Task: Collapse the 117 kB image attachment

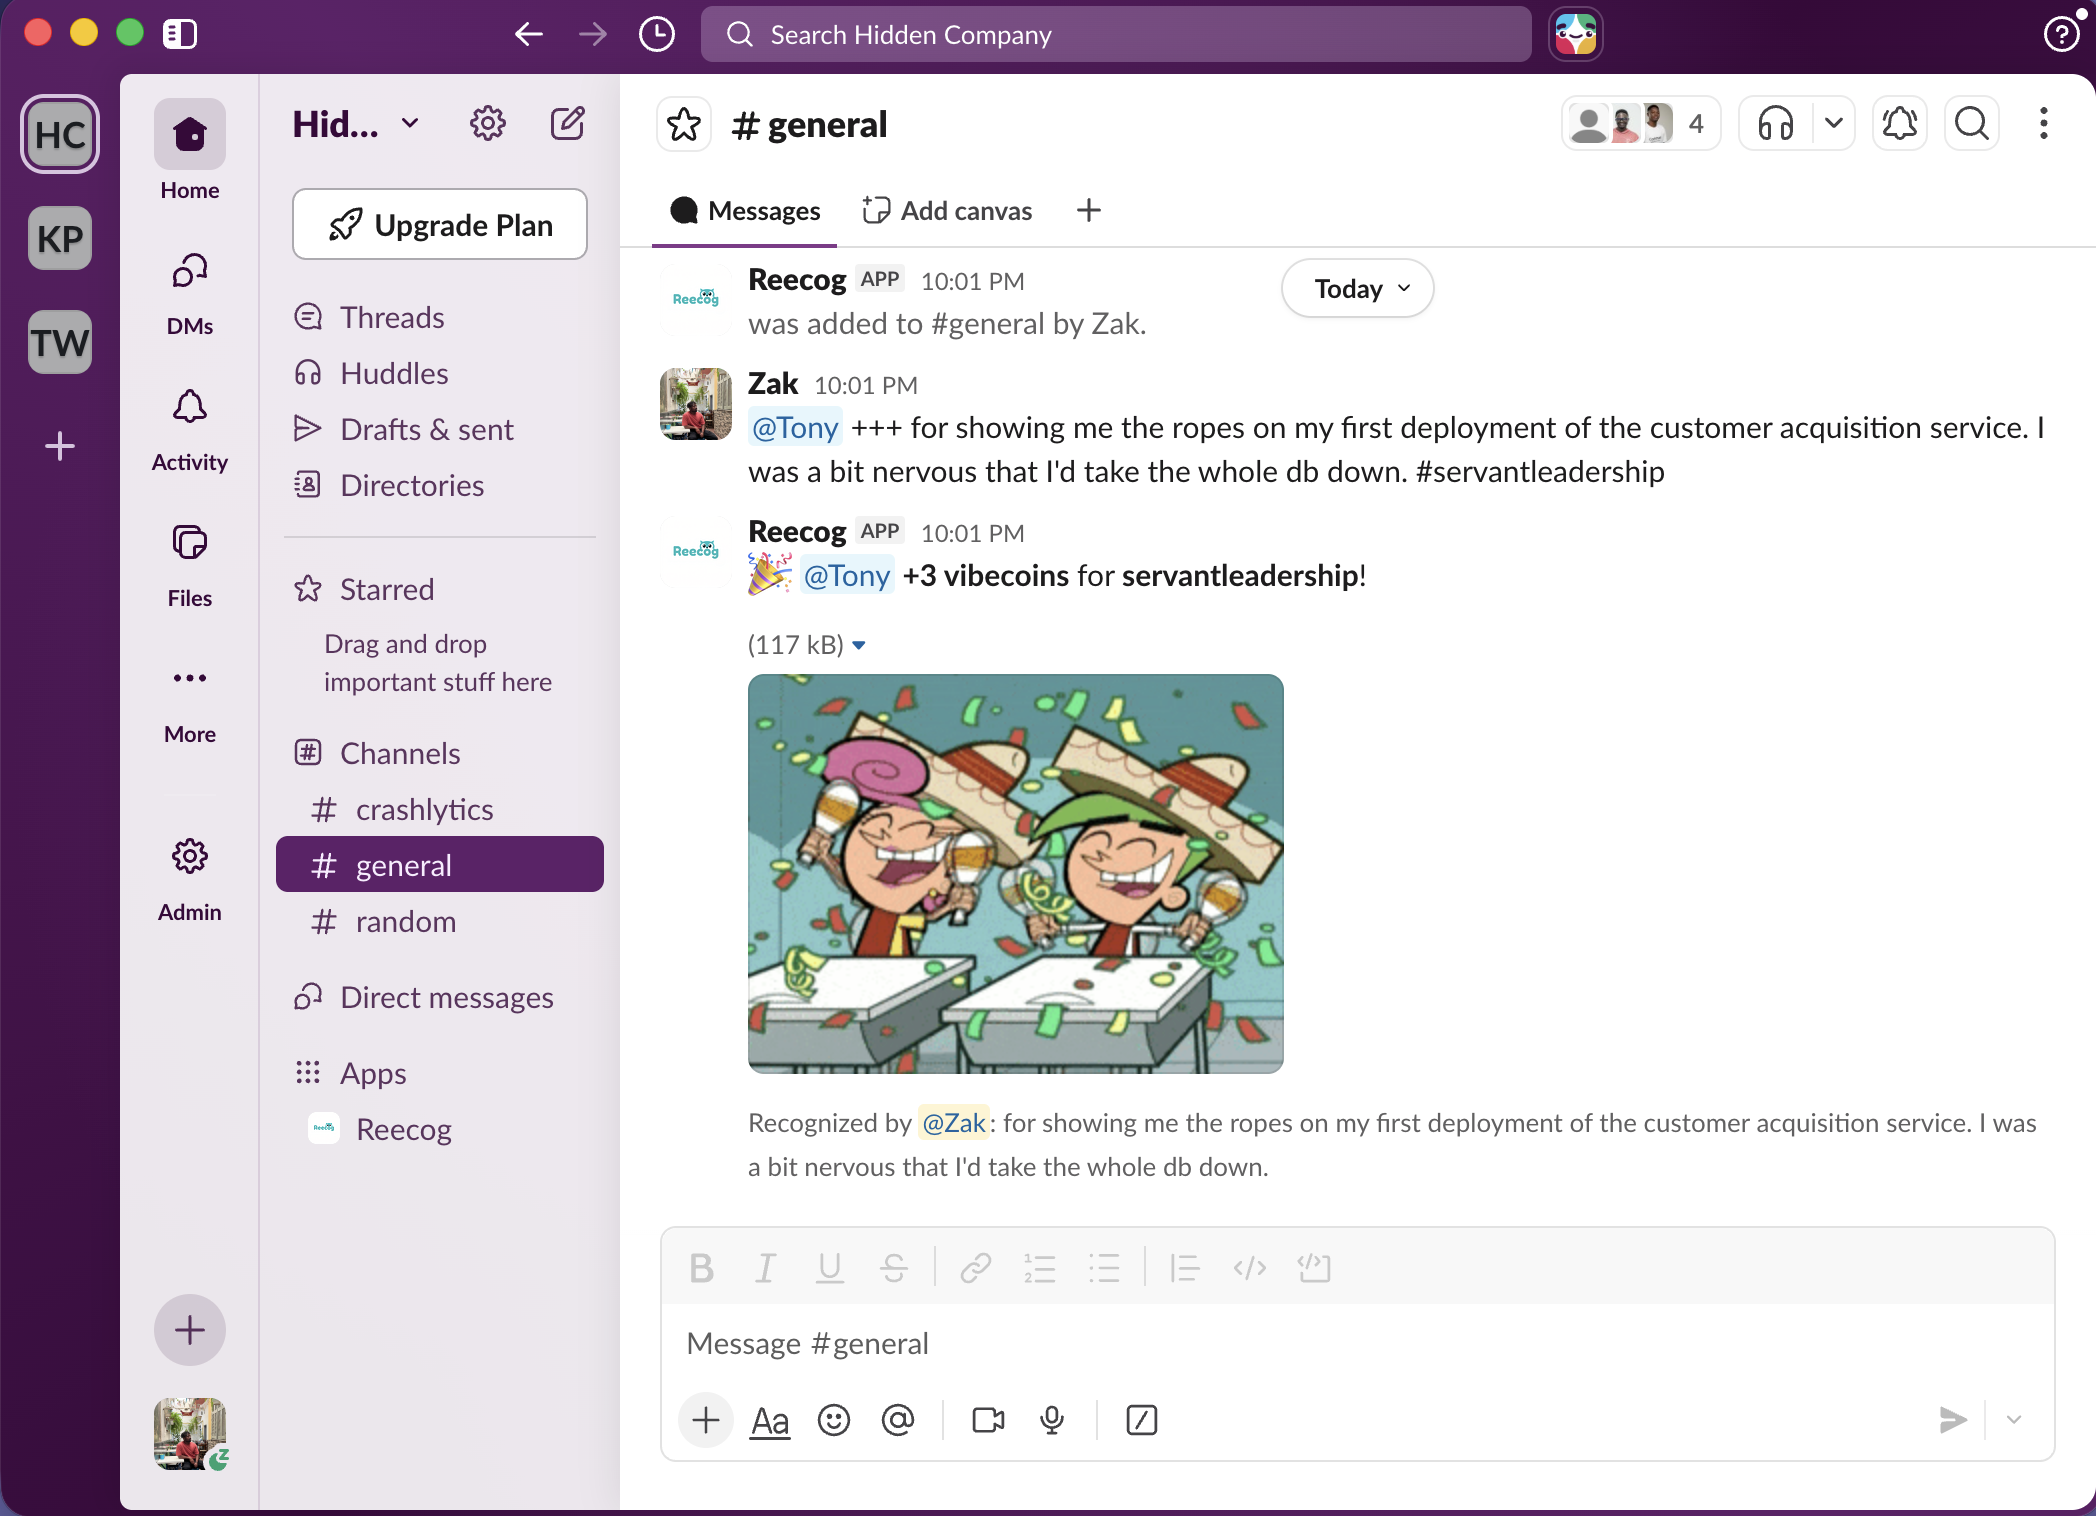Action: (x=859, y=645)
